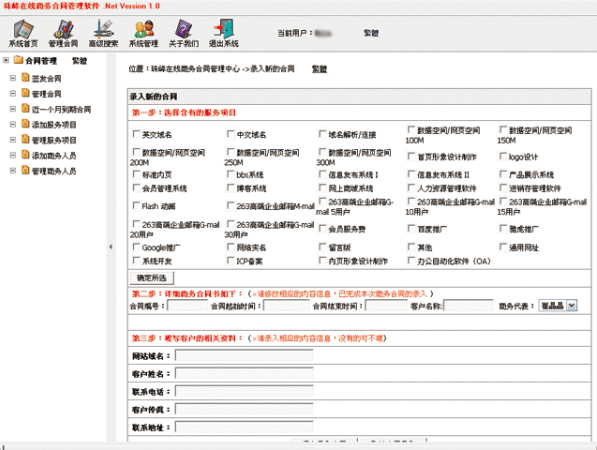Select the 退出系统 exit icon
Image resolution: width=597 pixels, height=450 pixels.
[x=224, y=29]
